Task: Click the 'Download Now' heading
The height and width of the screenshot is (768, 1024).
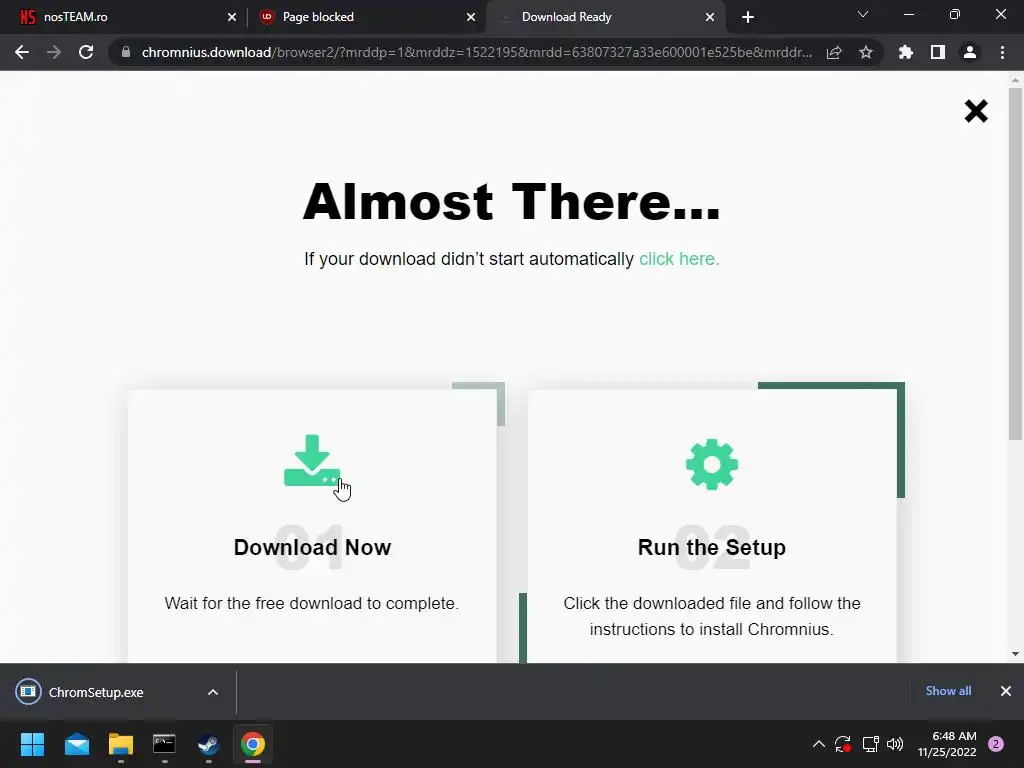Action: 312,547
